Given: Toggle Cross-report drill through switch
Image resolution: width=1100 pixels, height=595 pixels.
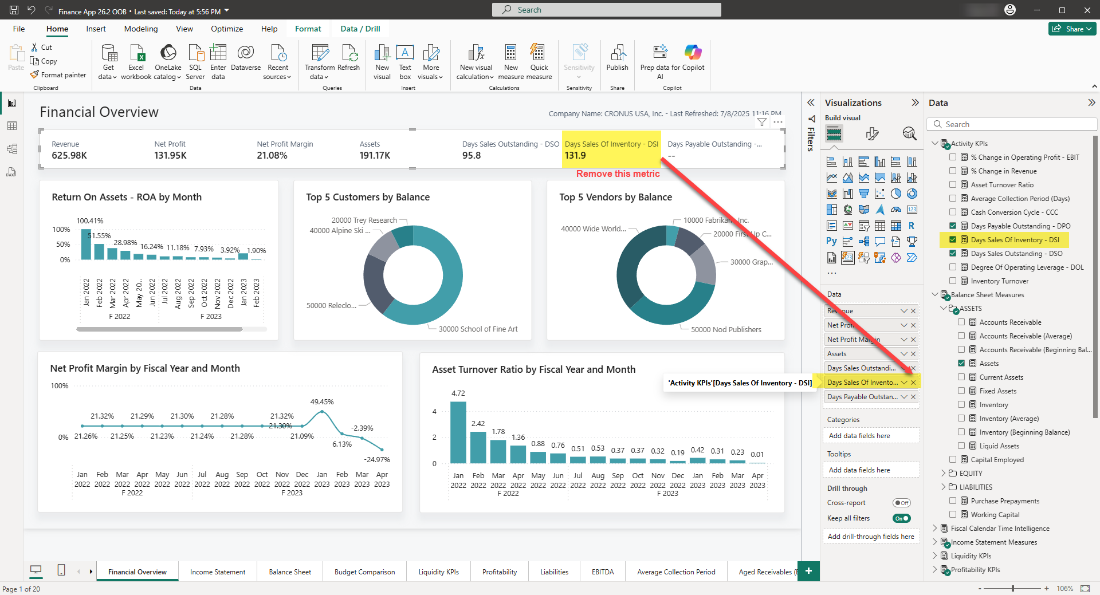Looking at the screenshot, I should [901, 502].
